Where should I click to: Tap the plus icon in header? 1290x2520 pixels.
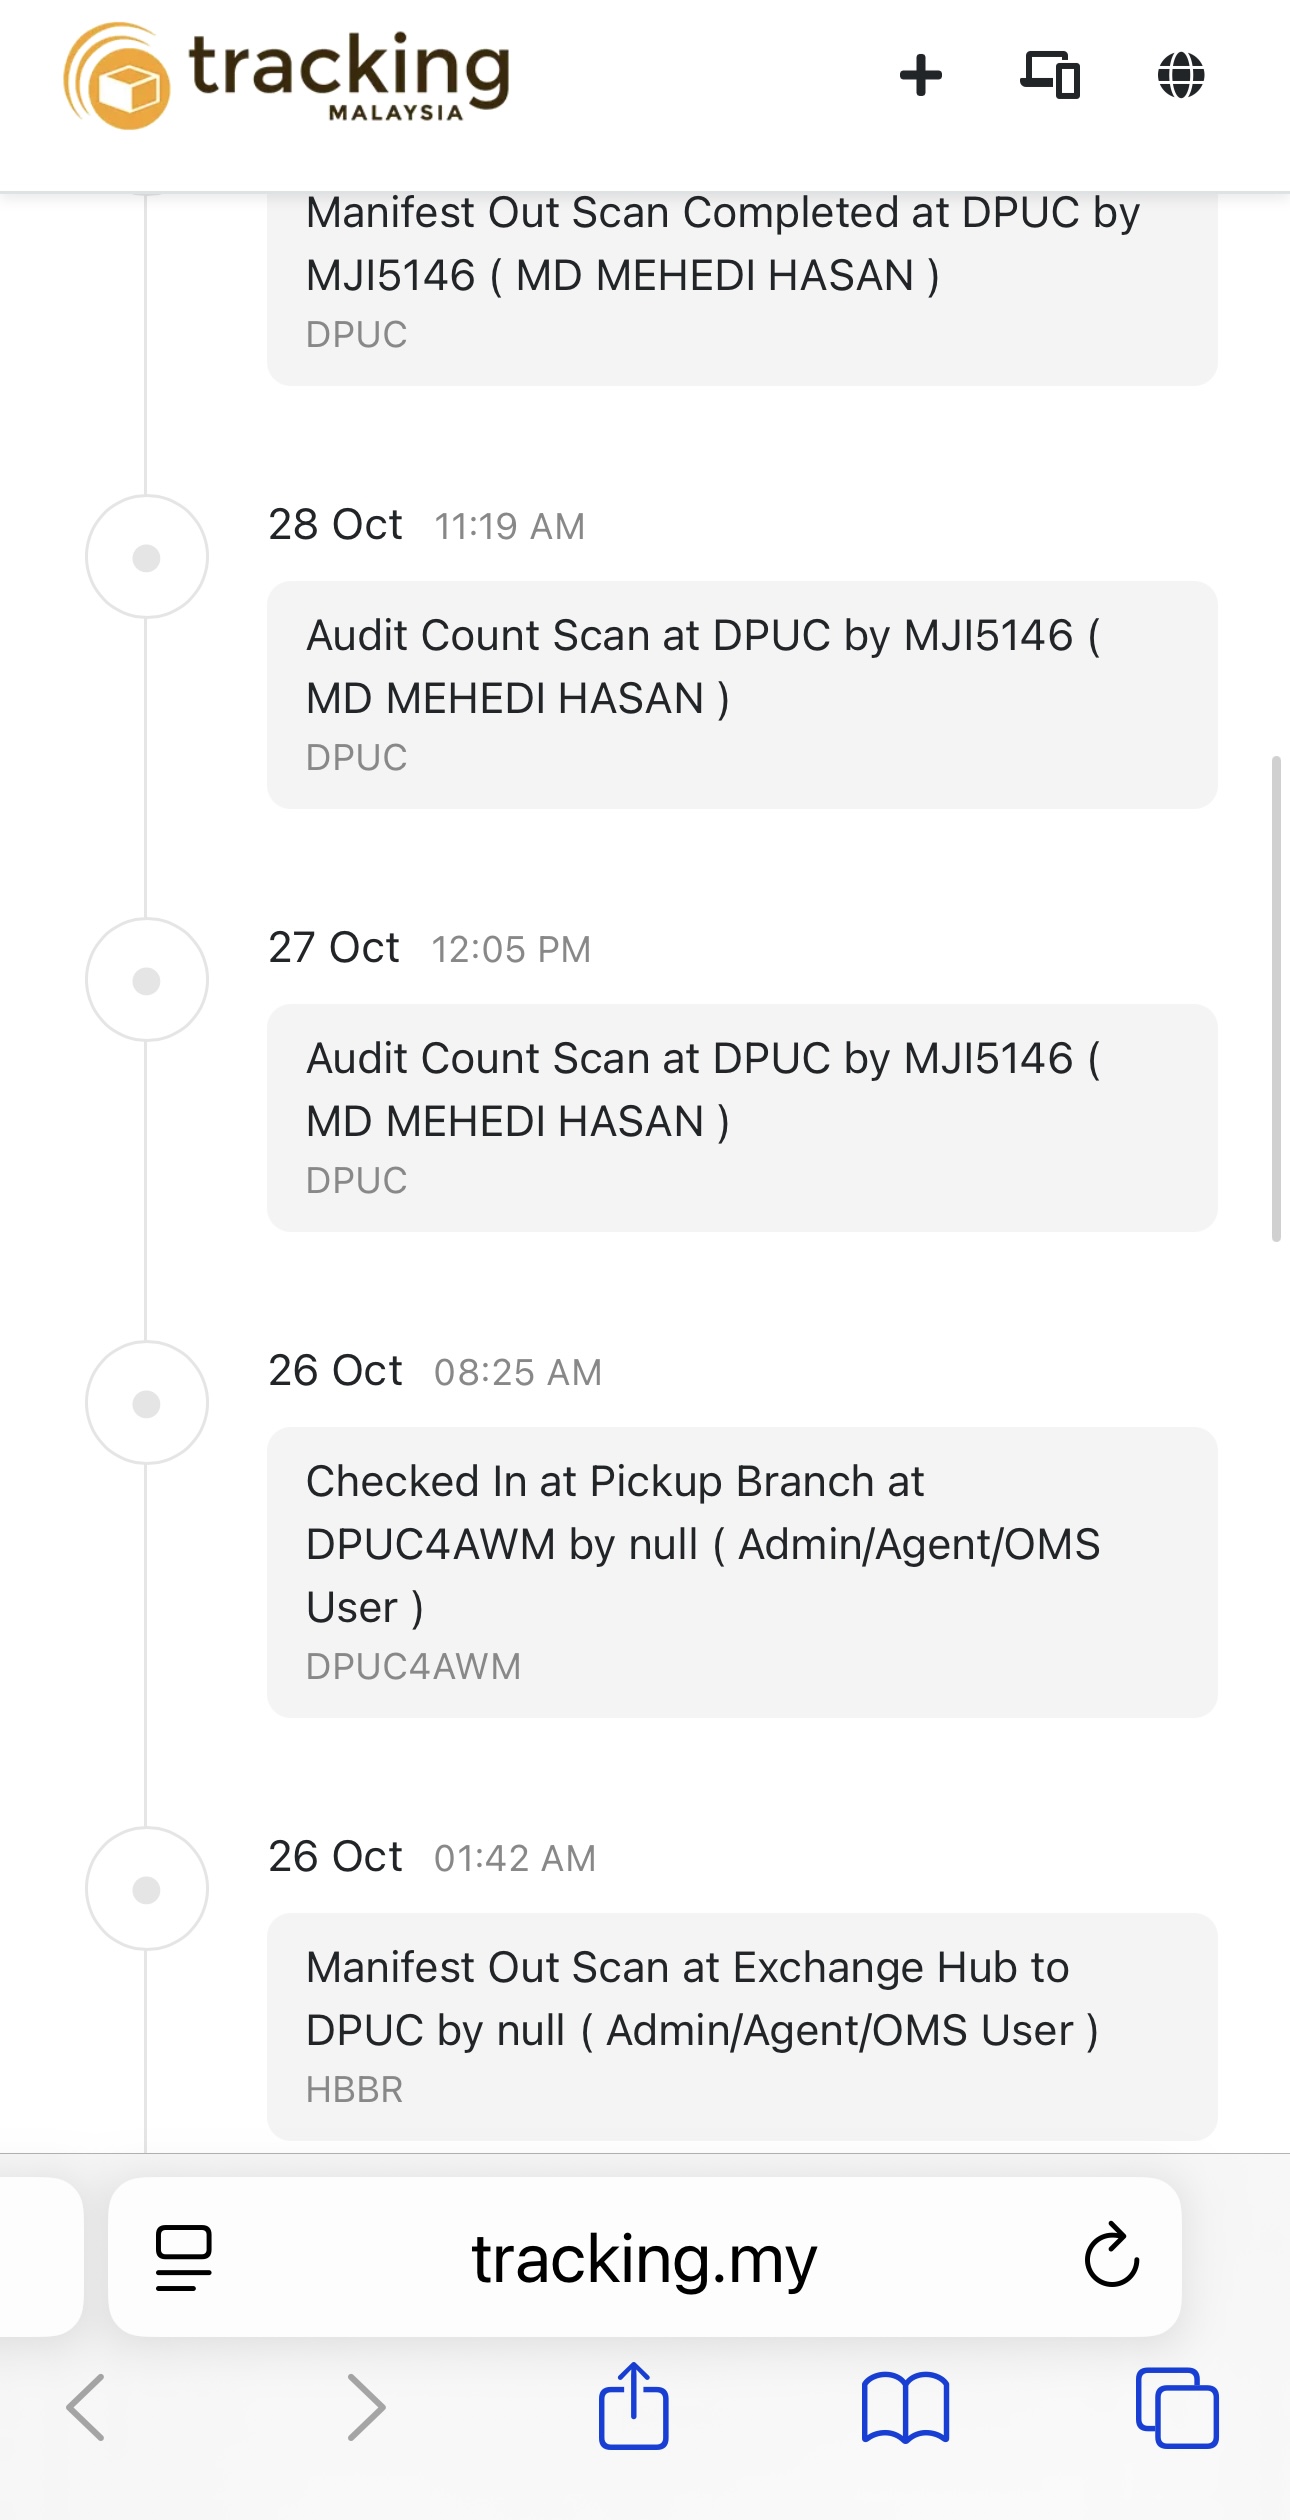tap(920, 75)
